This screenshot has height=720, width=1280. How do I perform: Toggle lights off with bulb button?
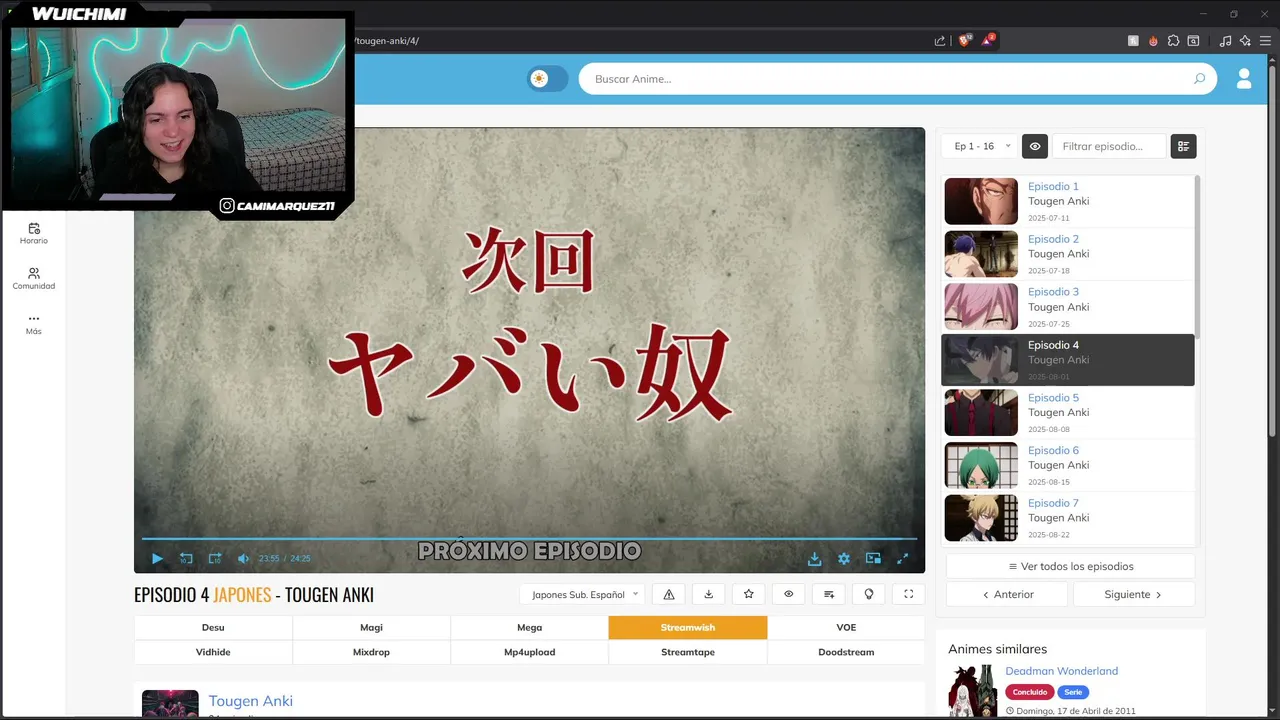869,594
